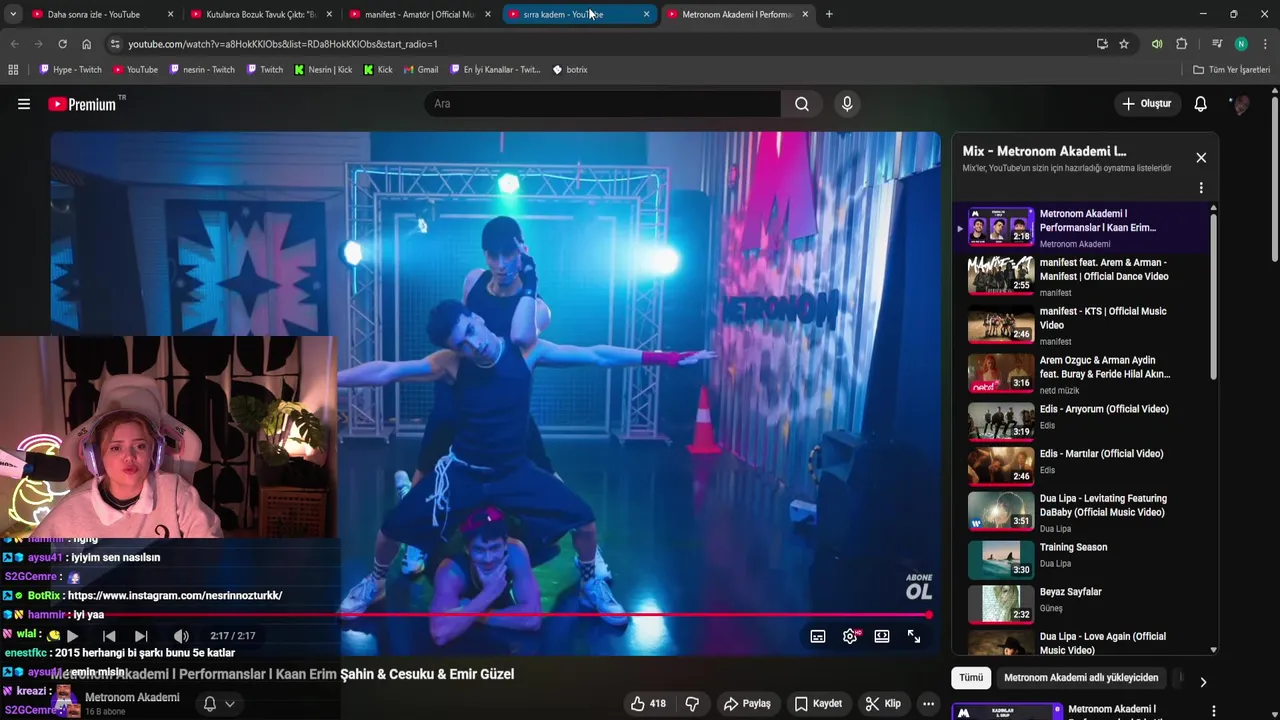This screenshot has height=720, width=1280.
Task: Open Hype - Twitch bookmark
Action: pos(71,70)
